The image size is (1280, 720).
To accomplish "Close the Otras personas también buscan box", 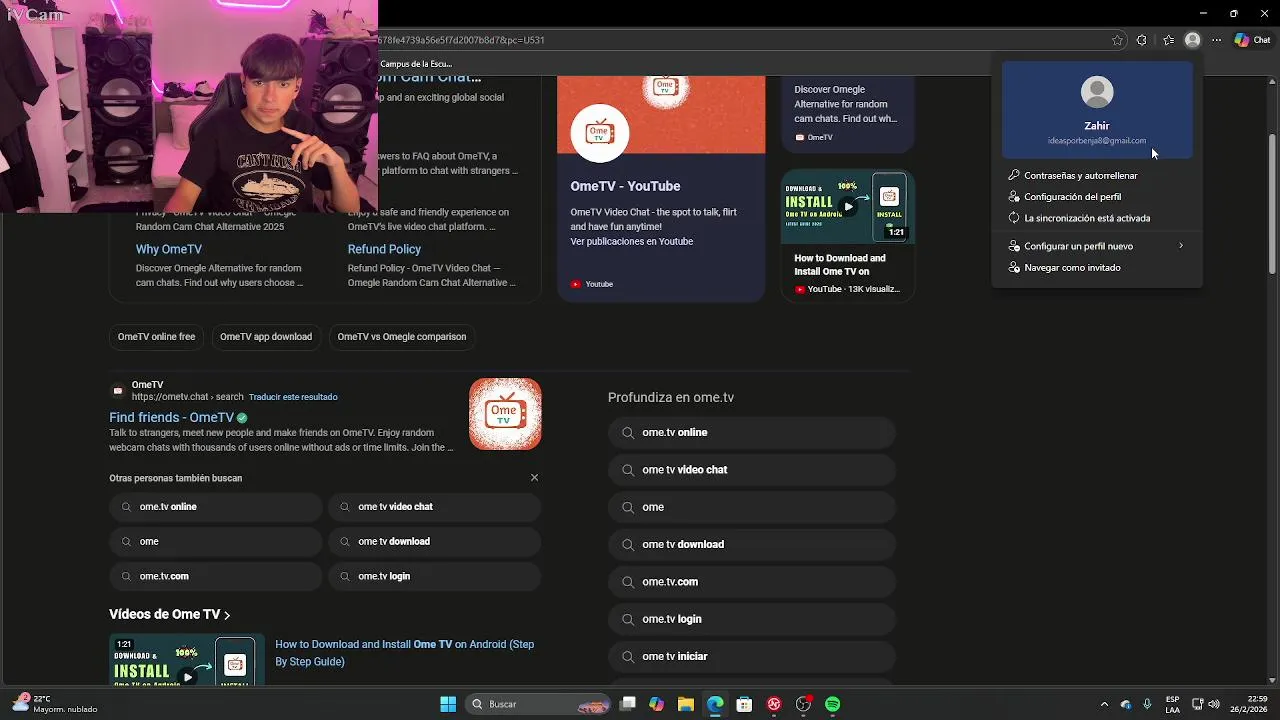I will pyautogui.click(x=534, y=478).
